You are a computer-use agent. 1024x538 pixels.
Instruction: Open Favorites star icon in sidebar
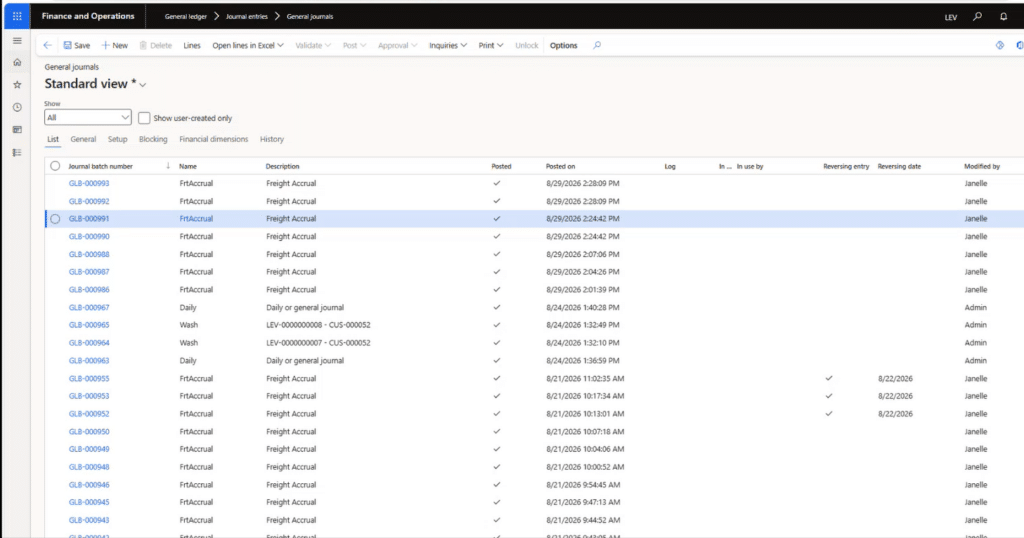[x=17, y=85]
